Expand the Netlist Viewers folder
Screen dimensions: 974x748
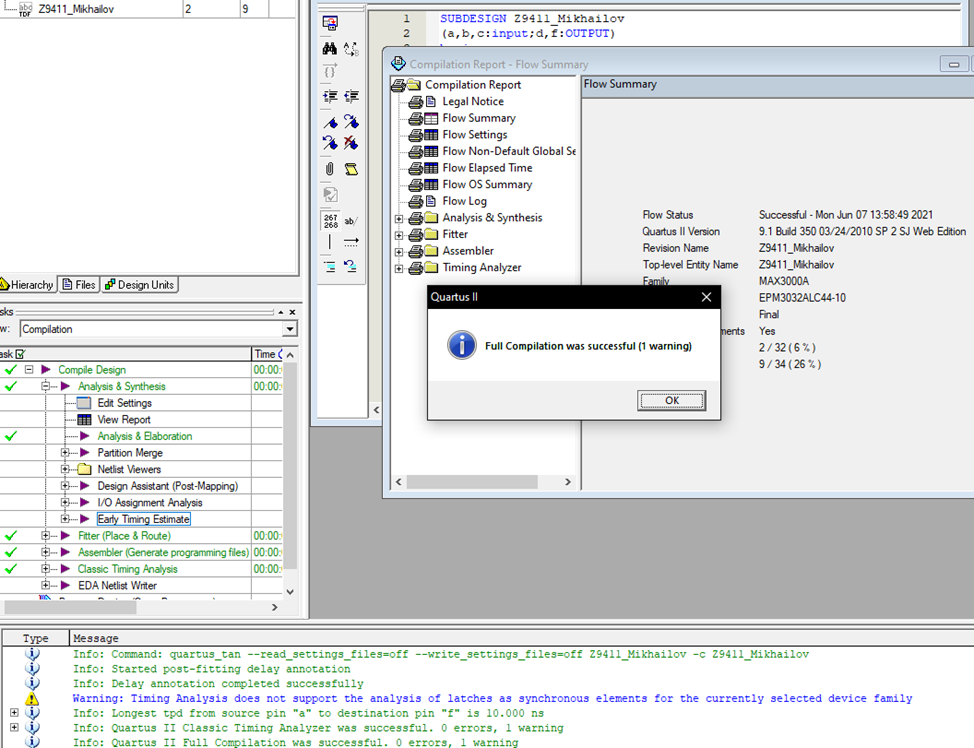(x=65, y=469)
